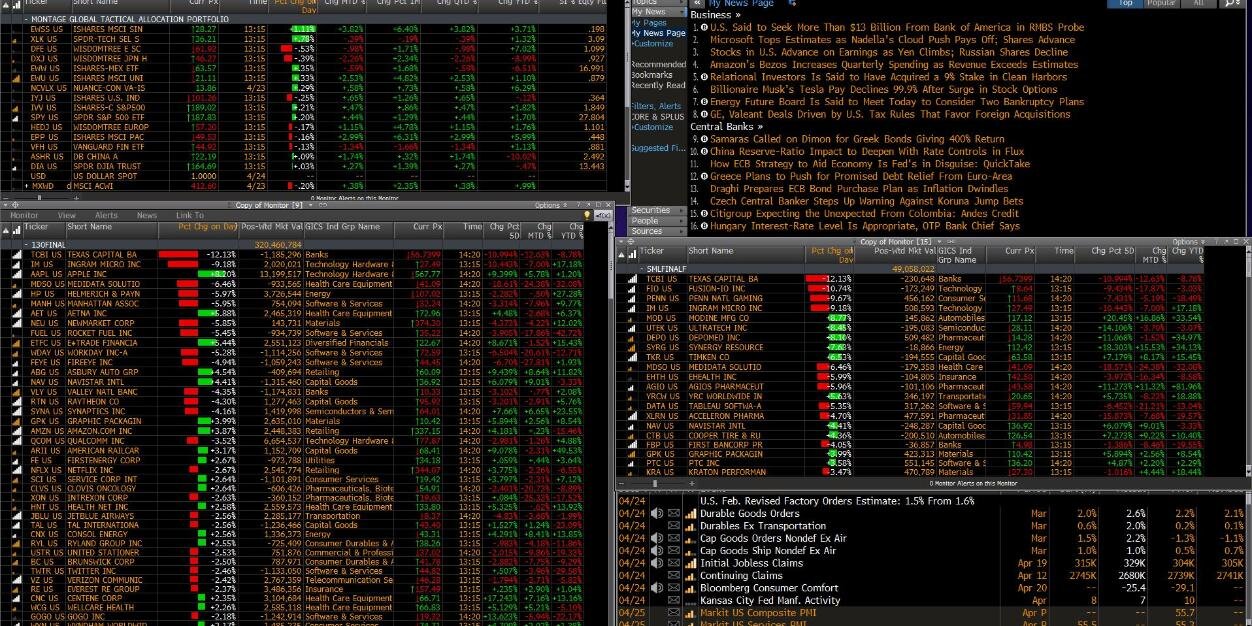This screenshot has width=1252, height=626.
Task: Open chart icon for AET US AETNA row
Action: (x=17, y=313)
